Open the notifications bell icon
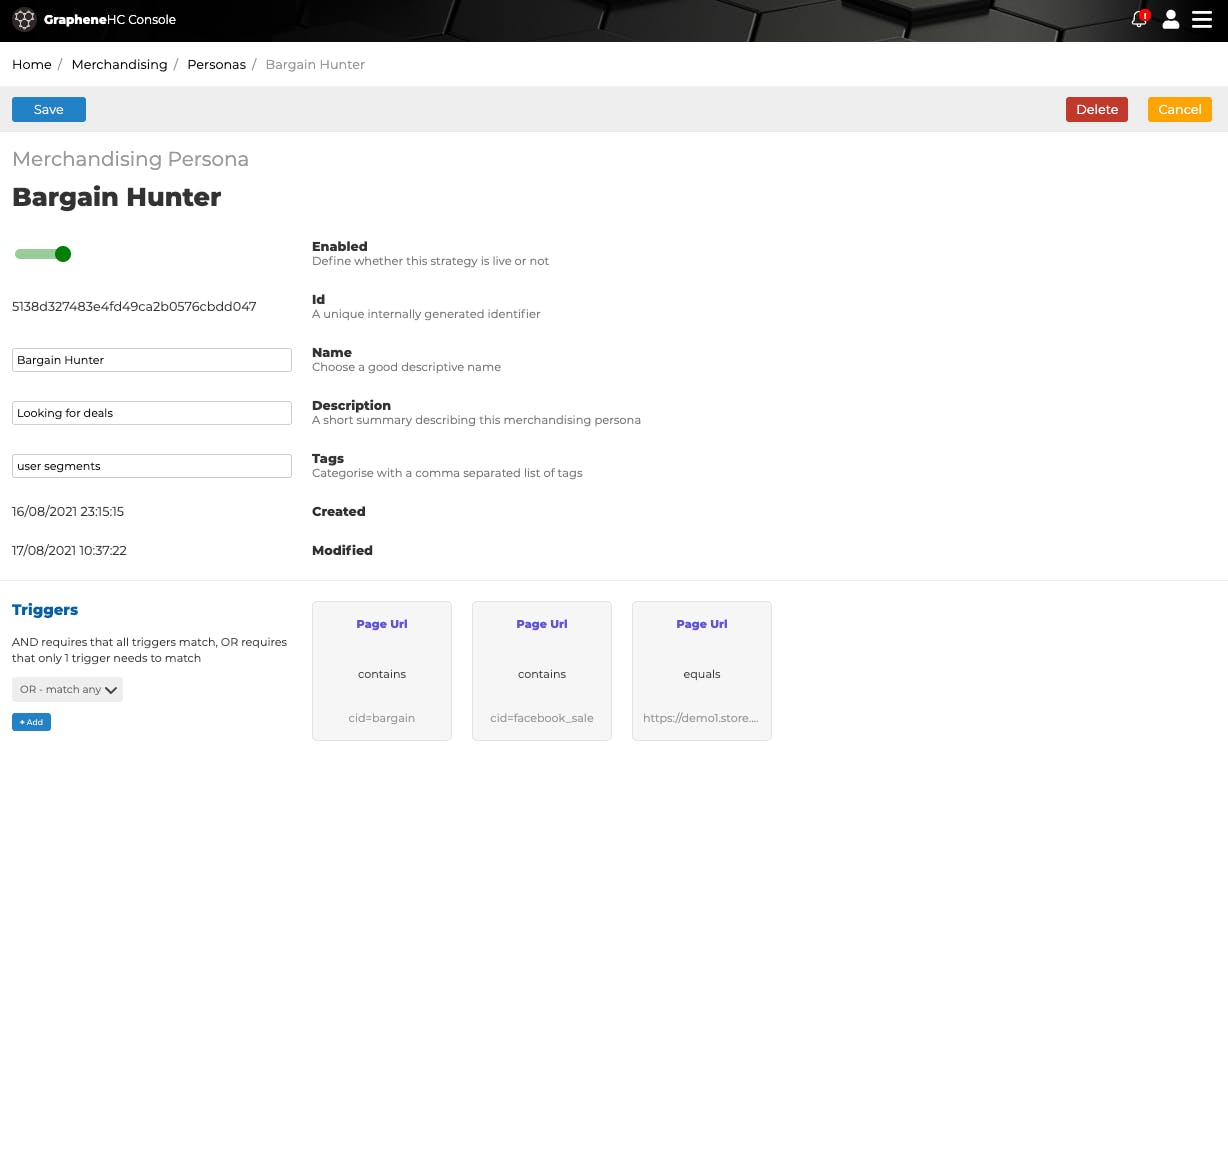This screenshot has width=1228, height=1160. coord(1139,19)
